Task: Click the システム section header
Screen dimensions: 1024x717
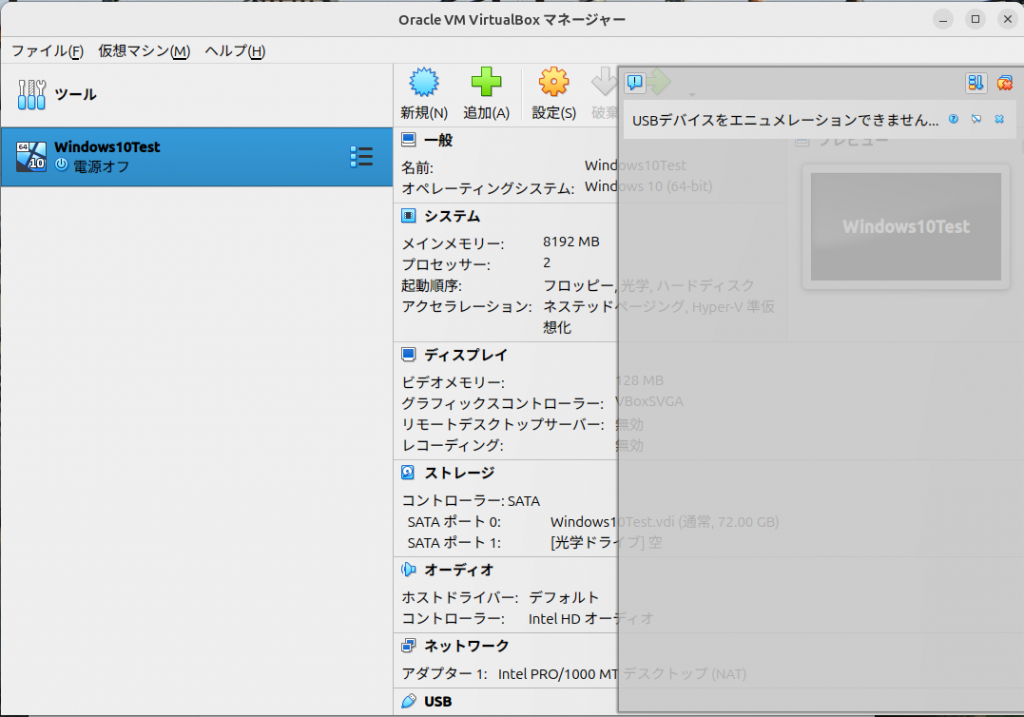Action: coord(452,216)
